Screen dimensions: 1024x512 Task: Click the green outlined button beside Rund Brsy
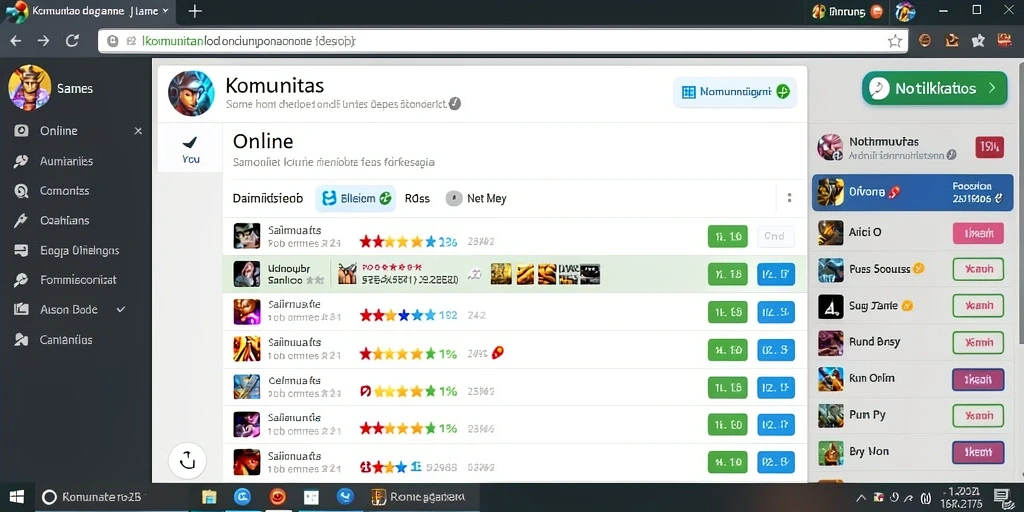coord(978,342)
